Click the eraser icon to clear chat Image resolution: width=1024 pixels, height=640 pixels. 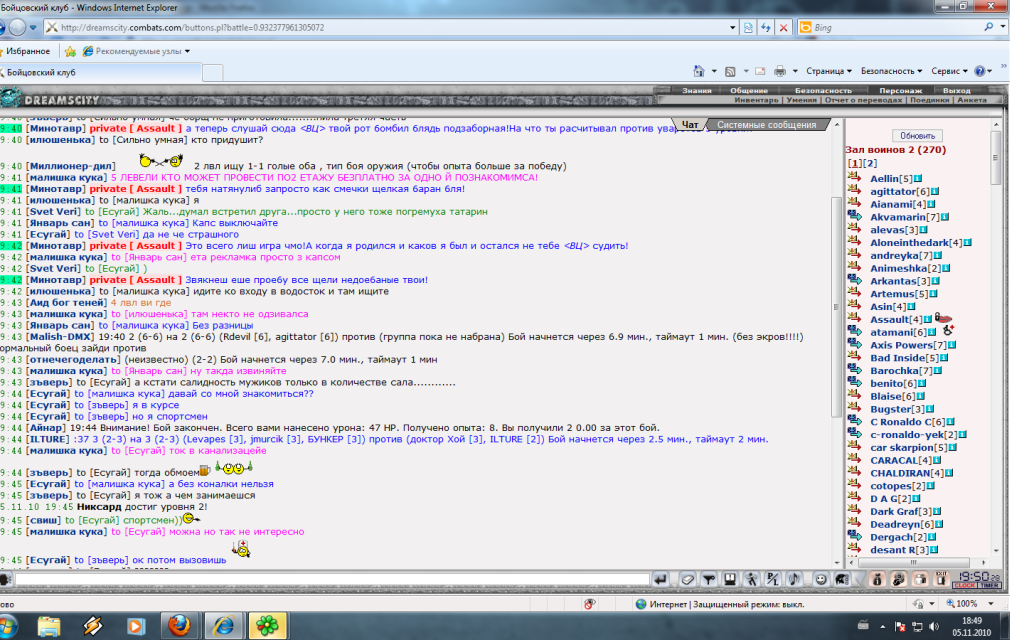point(687,579)
